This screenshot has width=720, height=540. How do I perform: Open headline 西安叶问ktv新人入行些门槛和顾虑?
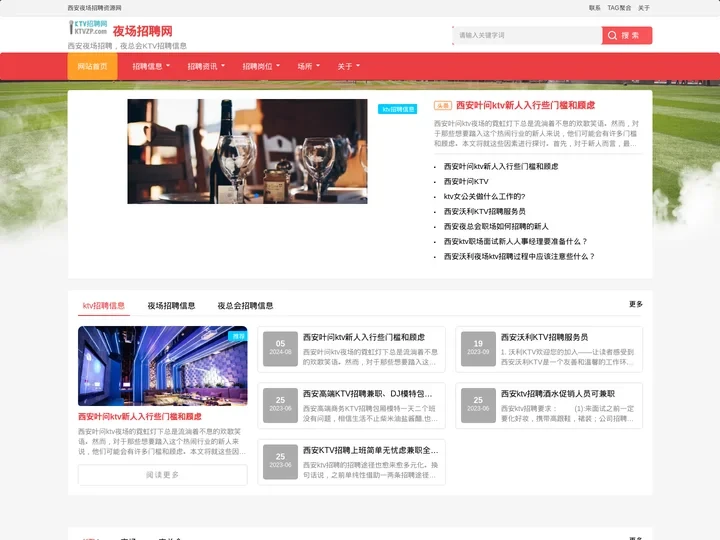point(525,105)
